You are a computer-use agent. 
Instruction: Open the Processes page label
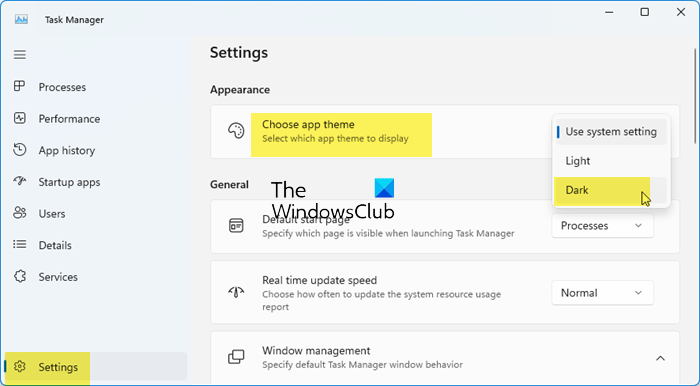coord(62,87)
